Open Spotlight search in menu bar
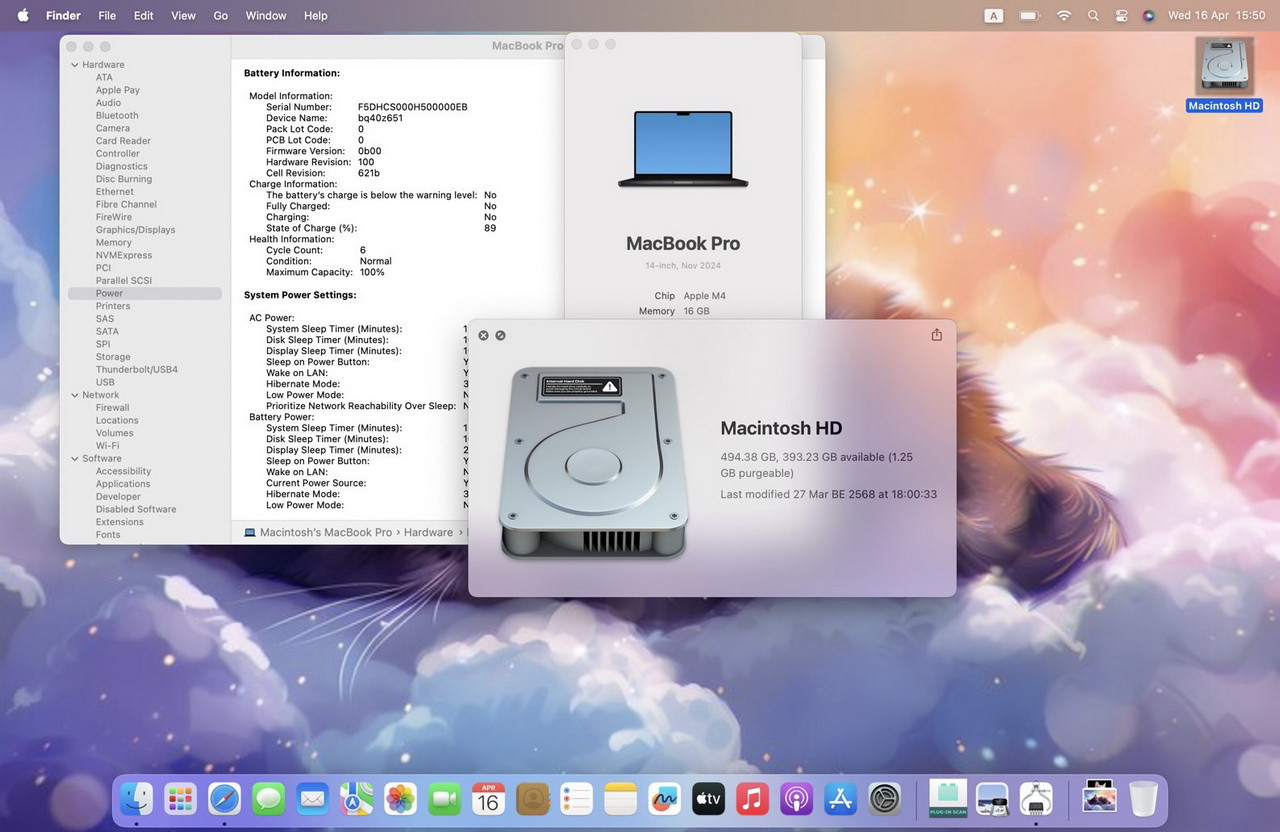The image size is (1280, 832). pos(1093,16)
